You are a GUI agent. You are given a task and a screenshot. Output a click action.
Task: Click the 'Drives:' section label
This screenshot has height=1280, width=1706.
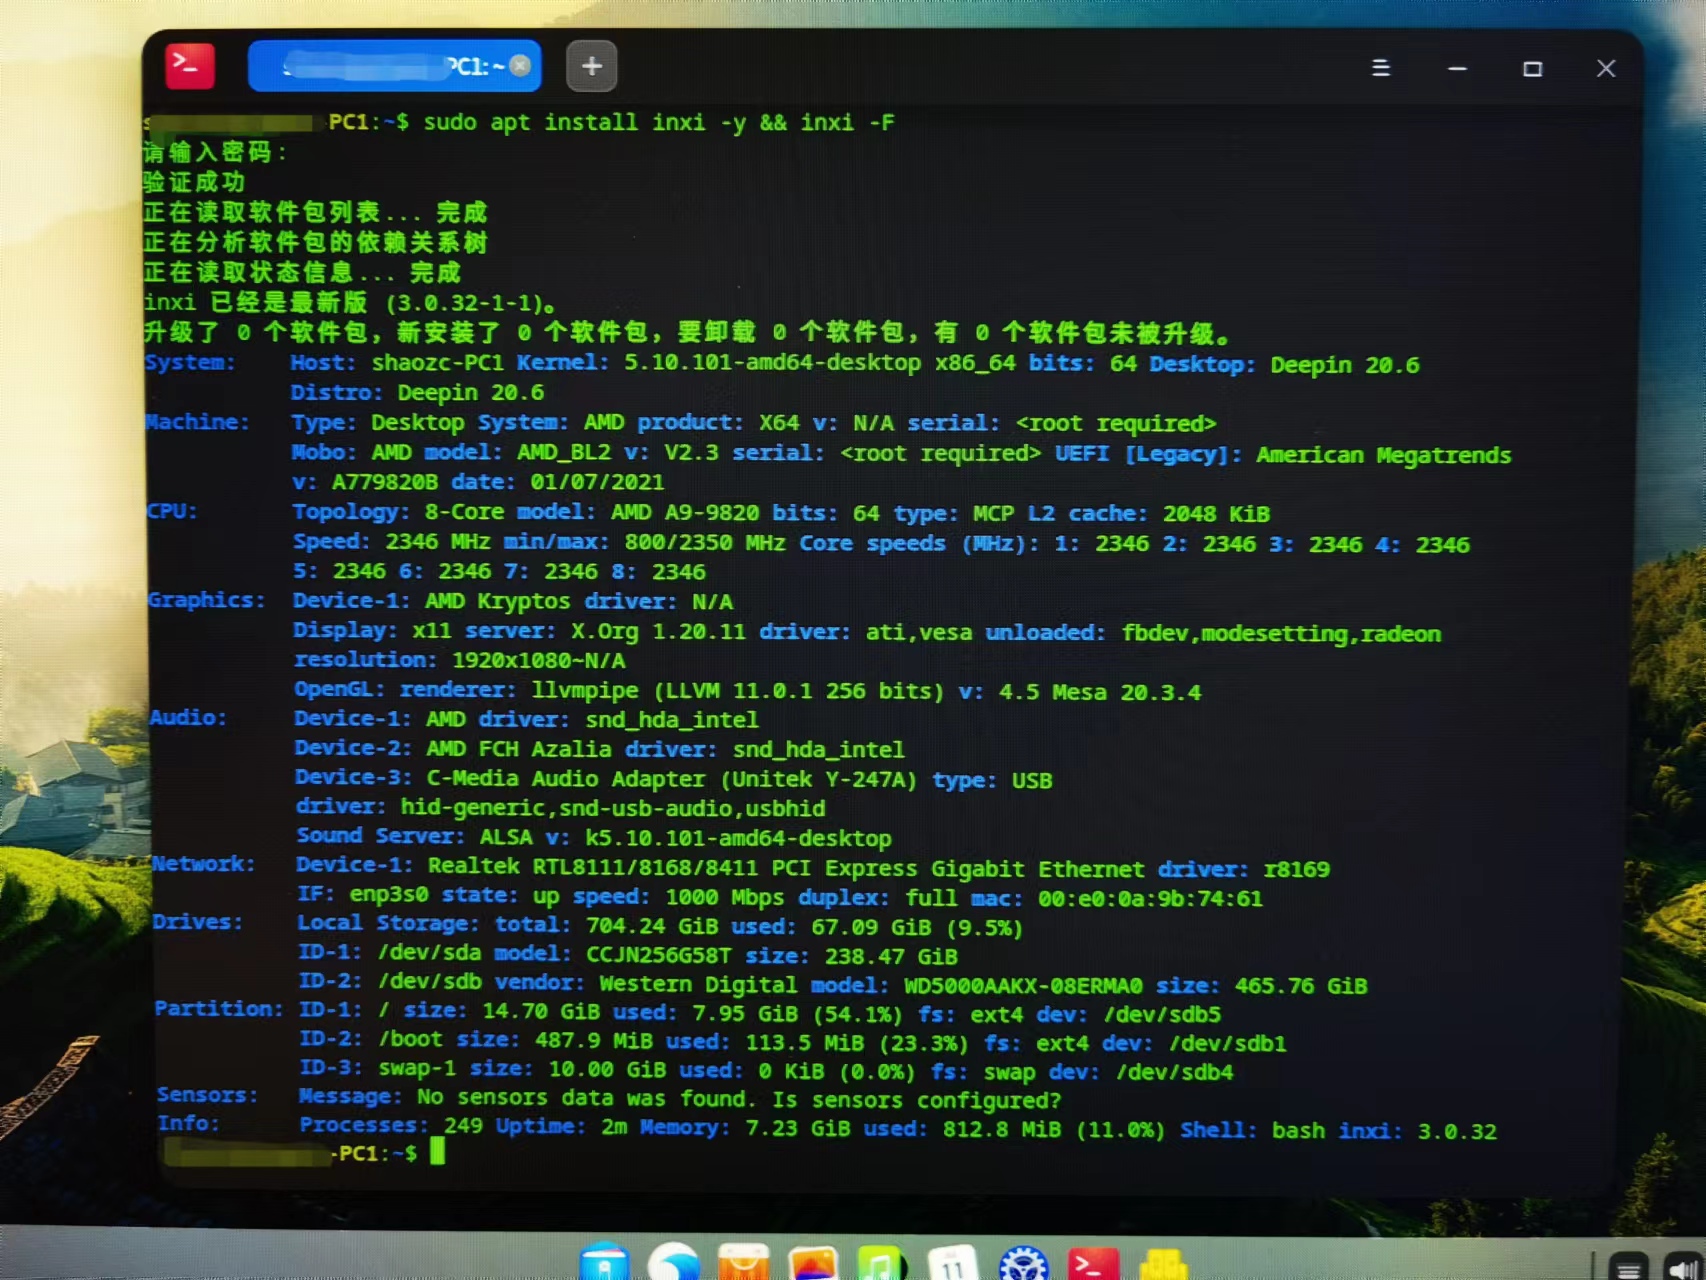tap(197, 921)
